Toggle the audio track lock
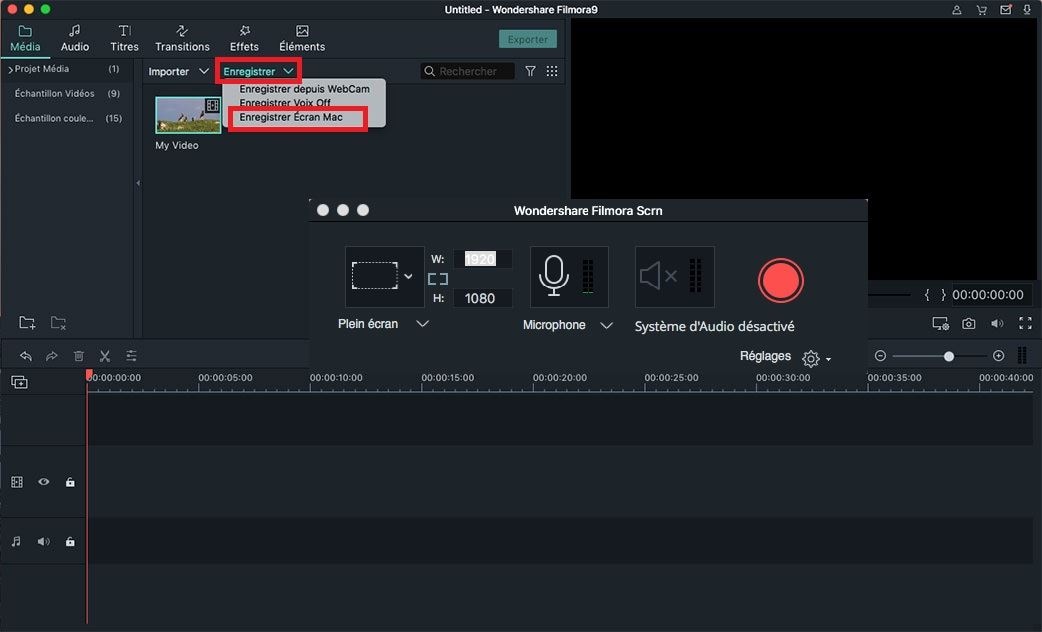The height and width of the screenshot is (632, 1042). [70, 542]
